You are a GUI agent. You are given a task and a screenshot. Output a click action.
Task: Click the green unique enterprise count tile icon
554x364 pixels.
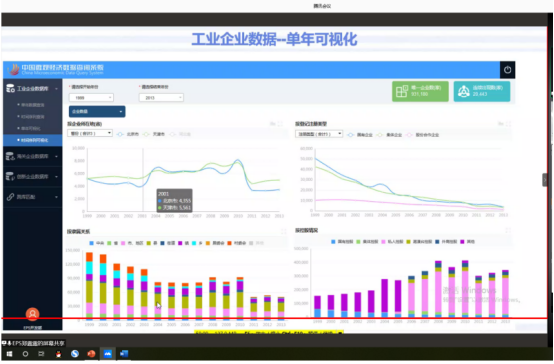402,91
